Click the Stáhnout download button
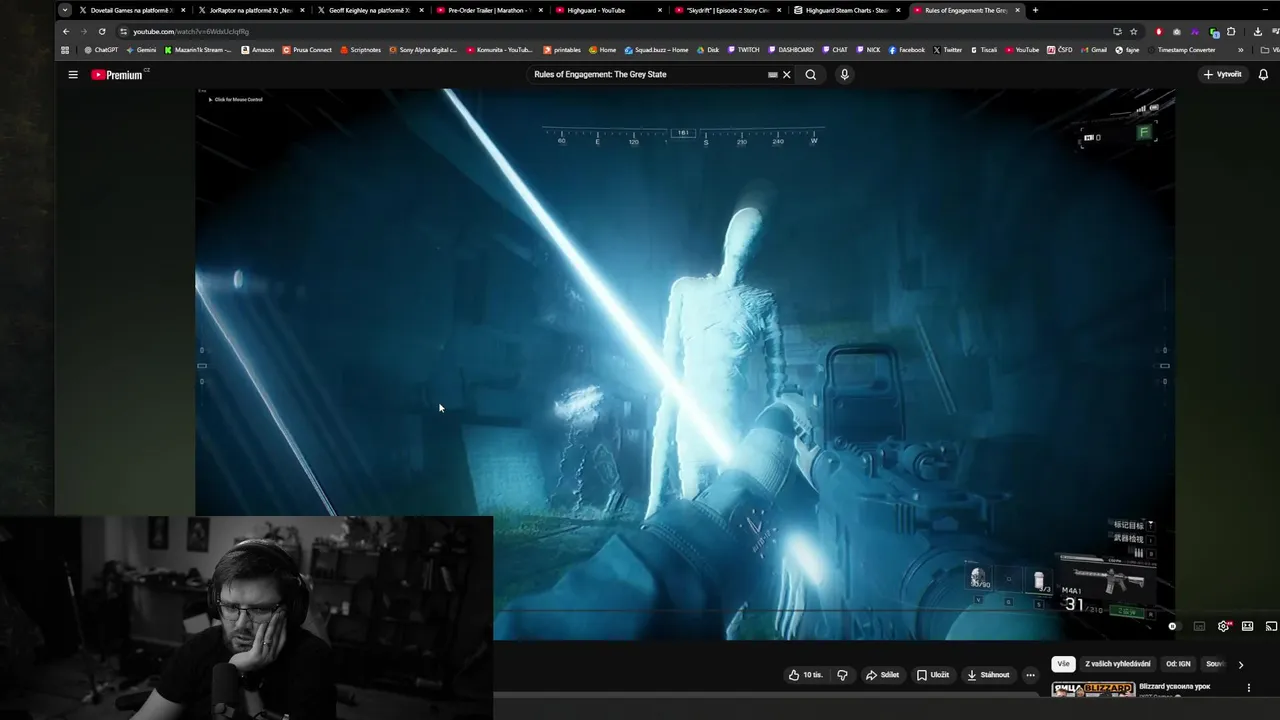 click(x=988, y=675)
